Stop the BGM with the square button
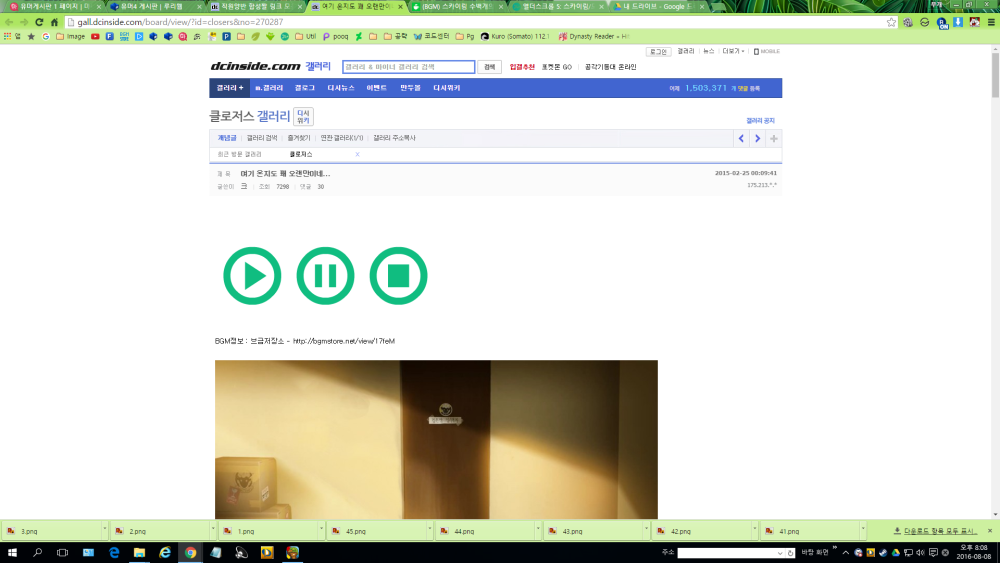 [398, 275]
